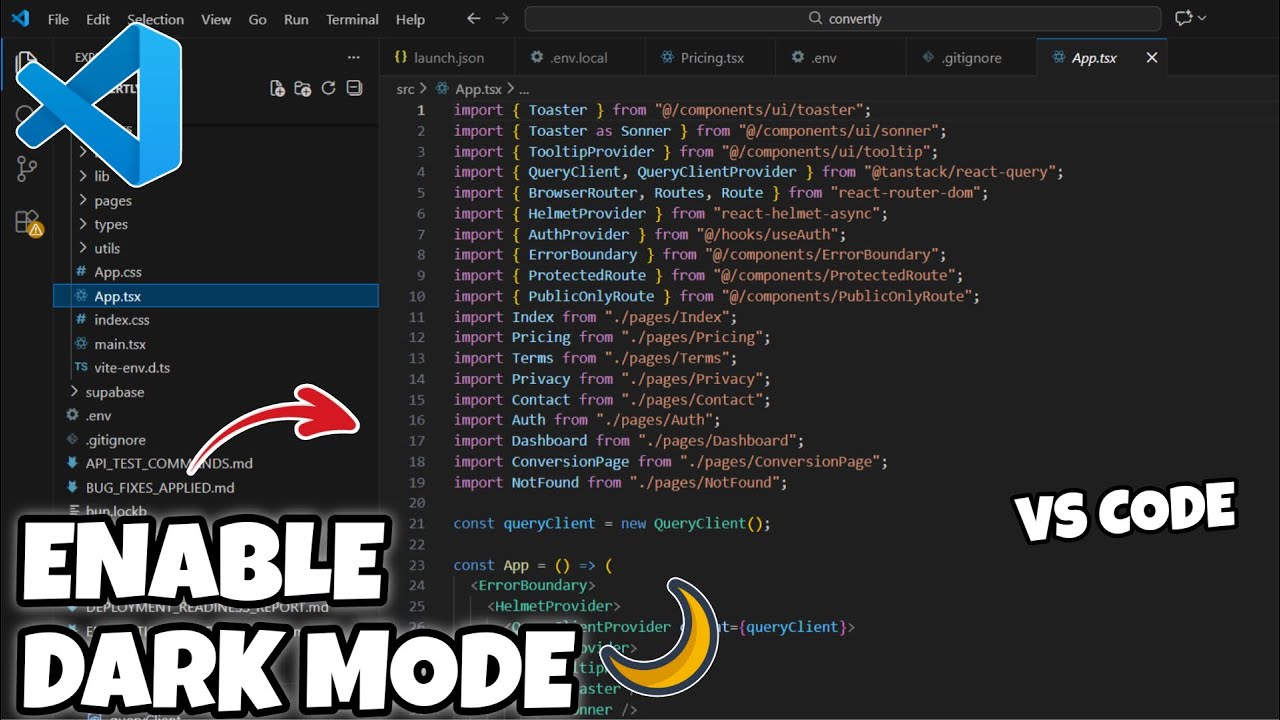Screen dimensions: 1280x720
Task: Open the Run menu
Action: [x=296, y=19]
